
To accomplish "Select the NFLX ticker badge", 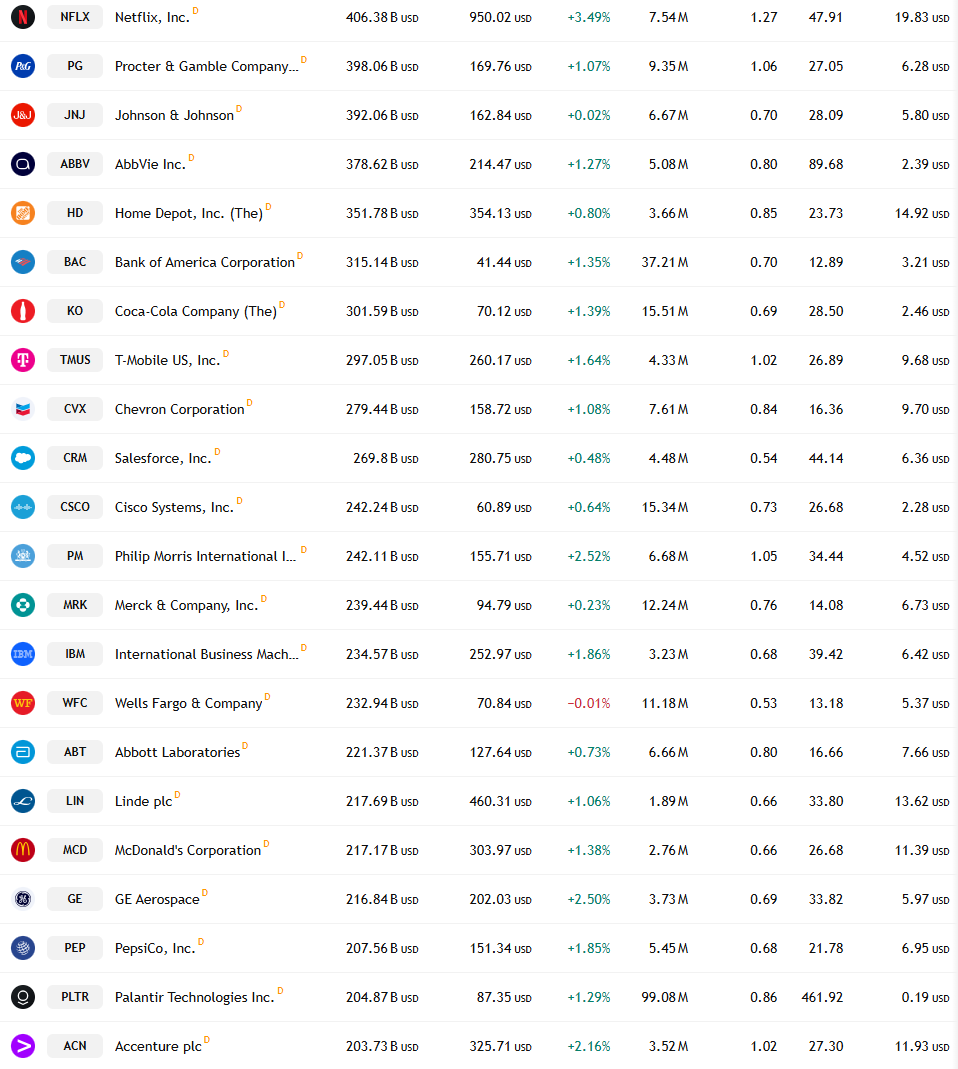I will coord(75,17).
